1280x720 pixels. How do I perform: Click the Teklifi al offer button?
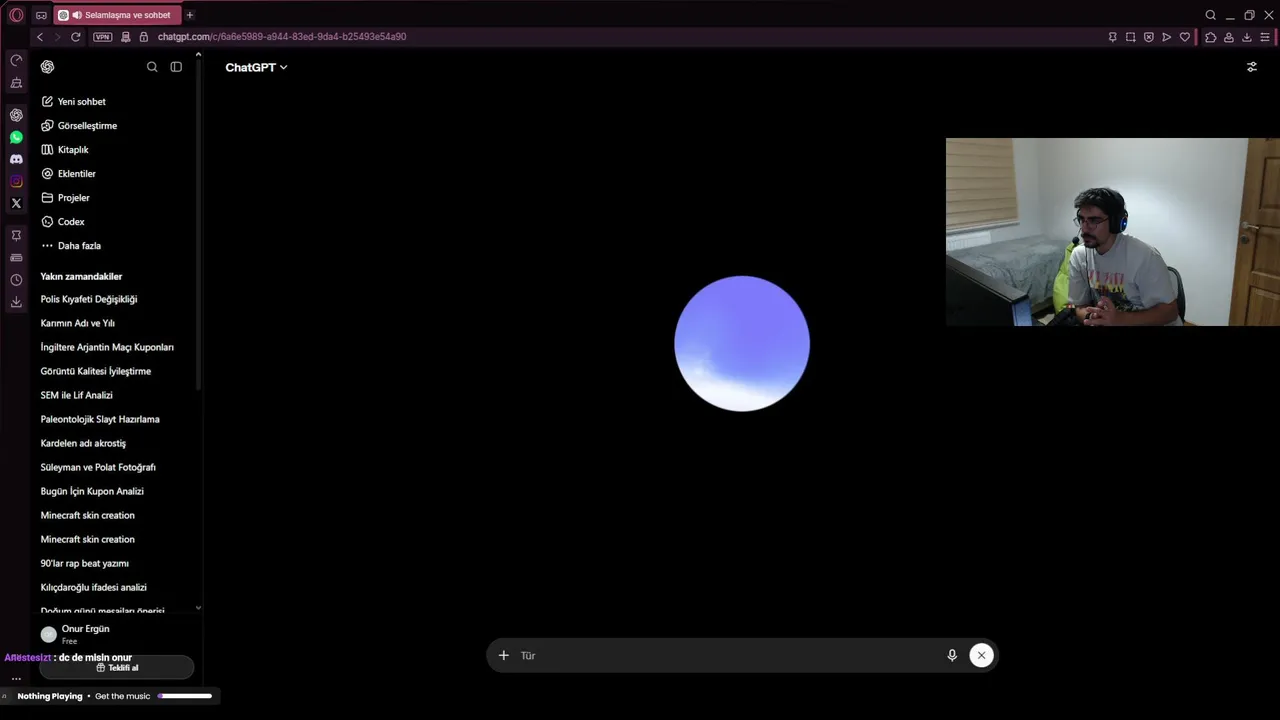[117, 667]
